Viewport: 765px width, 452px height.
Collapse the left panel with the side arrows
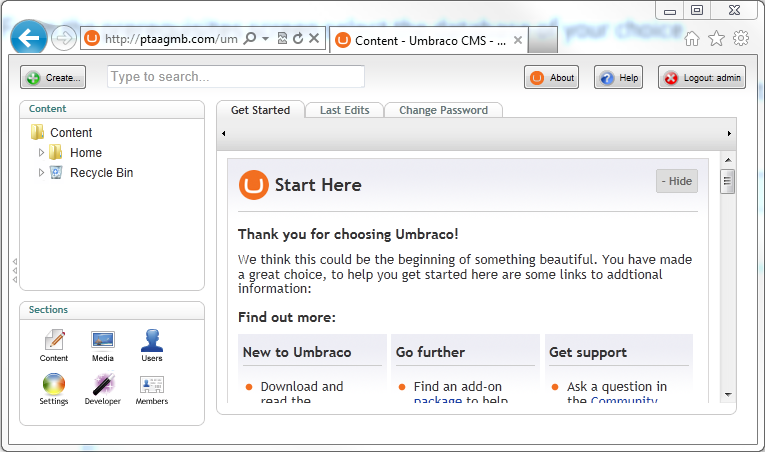click(x=15, y=270)
